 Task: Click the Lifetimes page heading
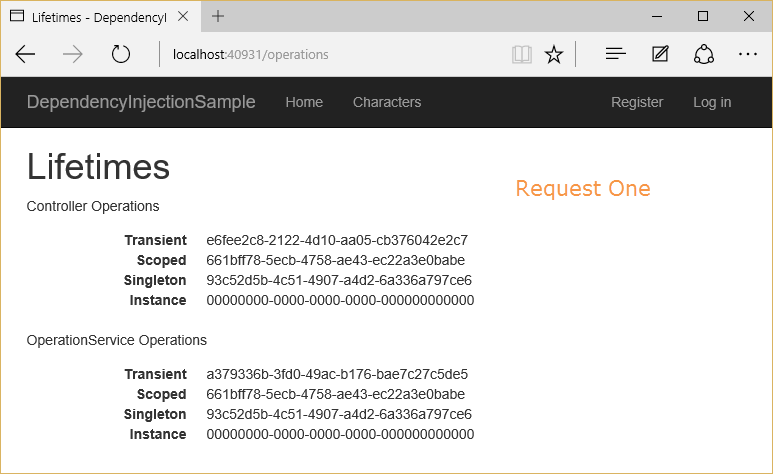pos(98,167)
